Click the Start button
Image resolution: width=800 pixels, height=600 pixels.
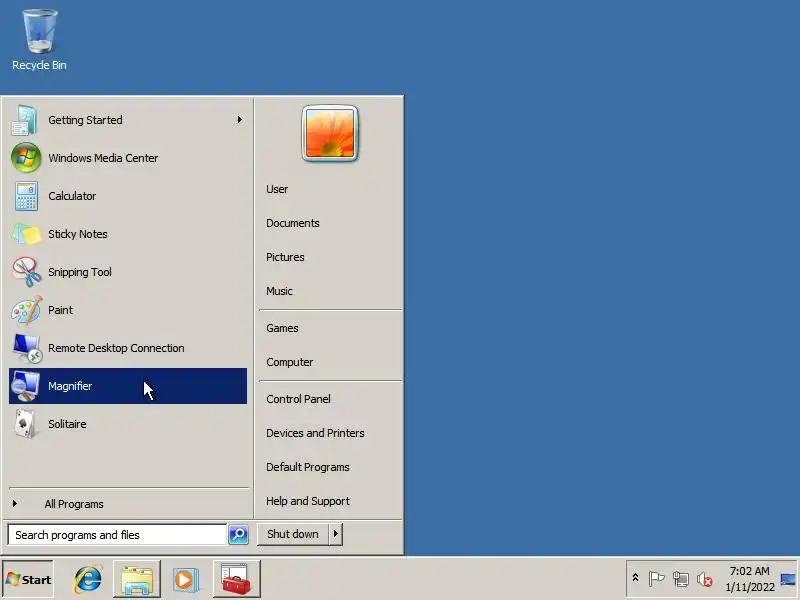(x=28, y=579)
